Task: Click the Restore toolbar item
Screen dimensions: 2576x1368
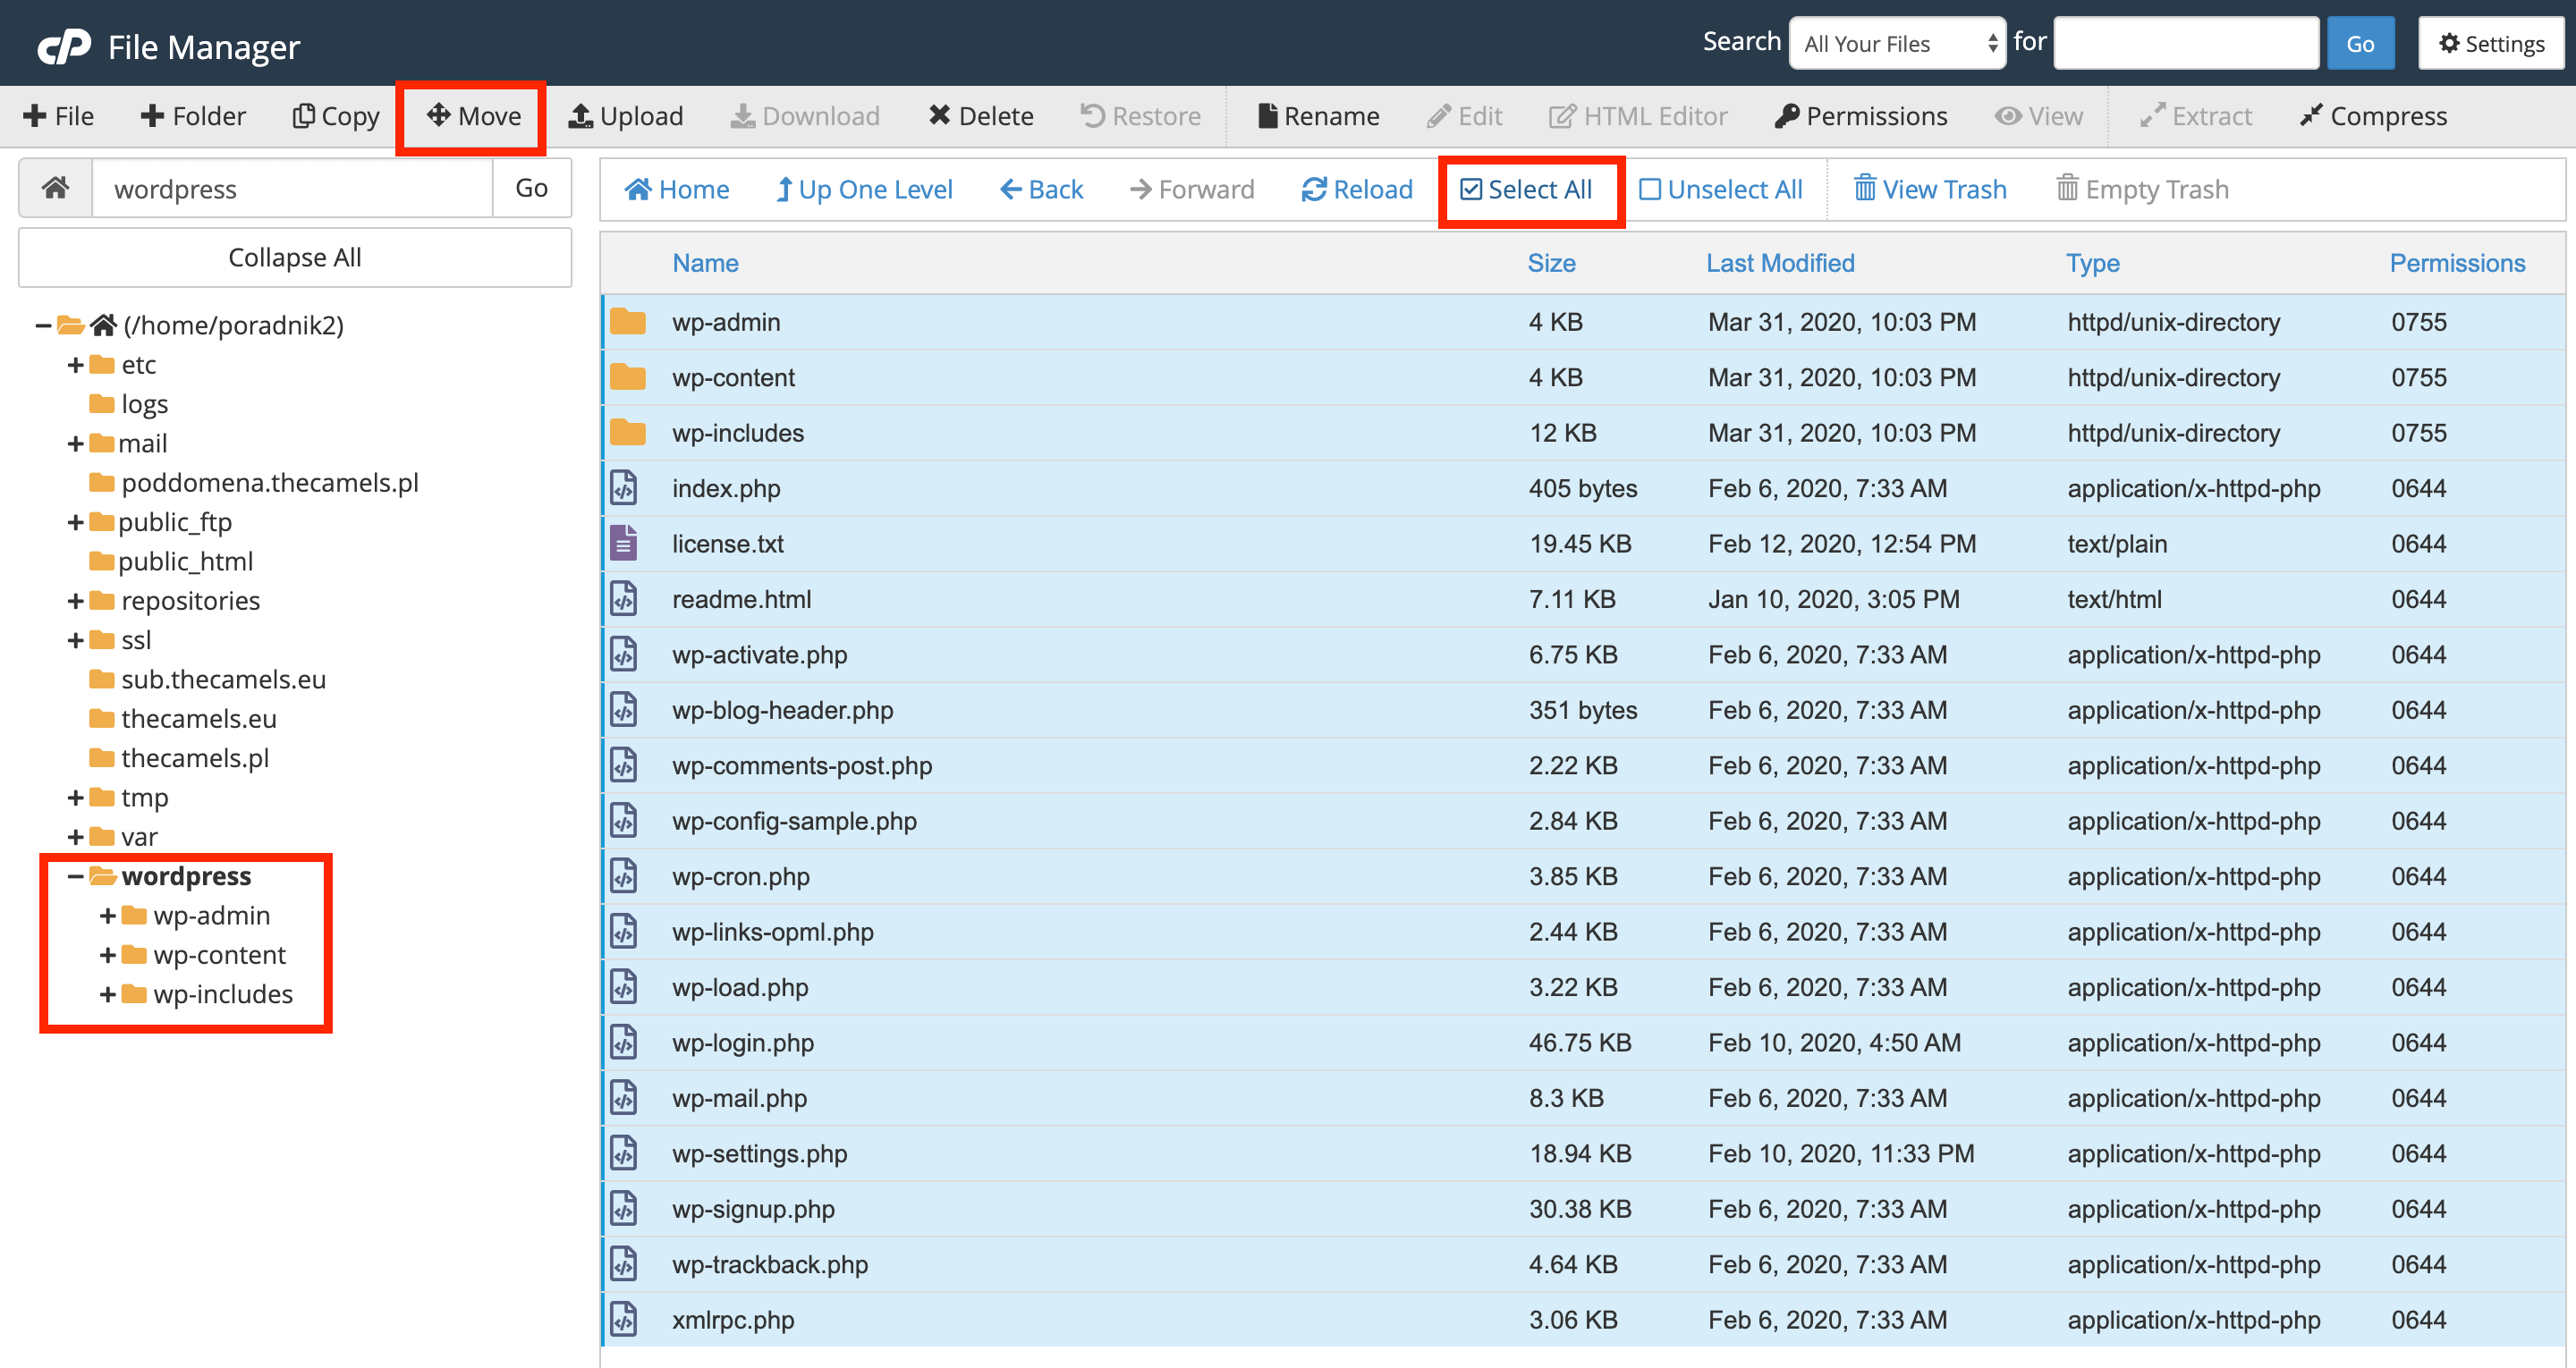Action: click(1141, 116)
